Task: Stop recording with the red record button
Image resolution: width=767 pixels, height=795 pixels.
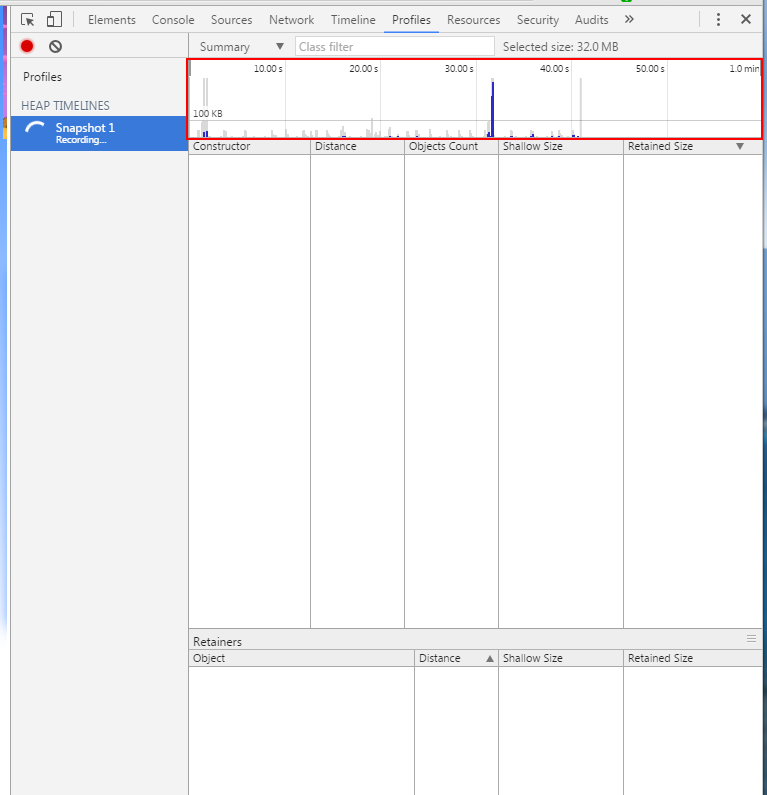Action: 27,46
